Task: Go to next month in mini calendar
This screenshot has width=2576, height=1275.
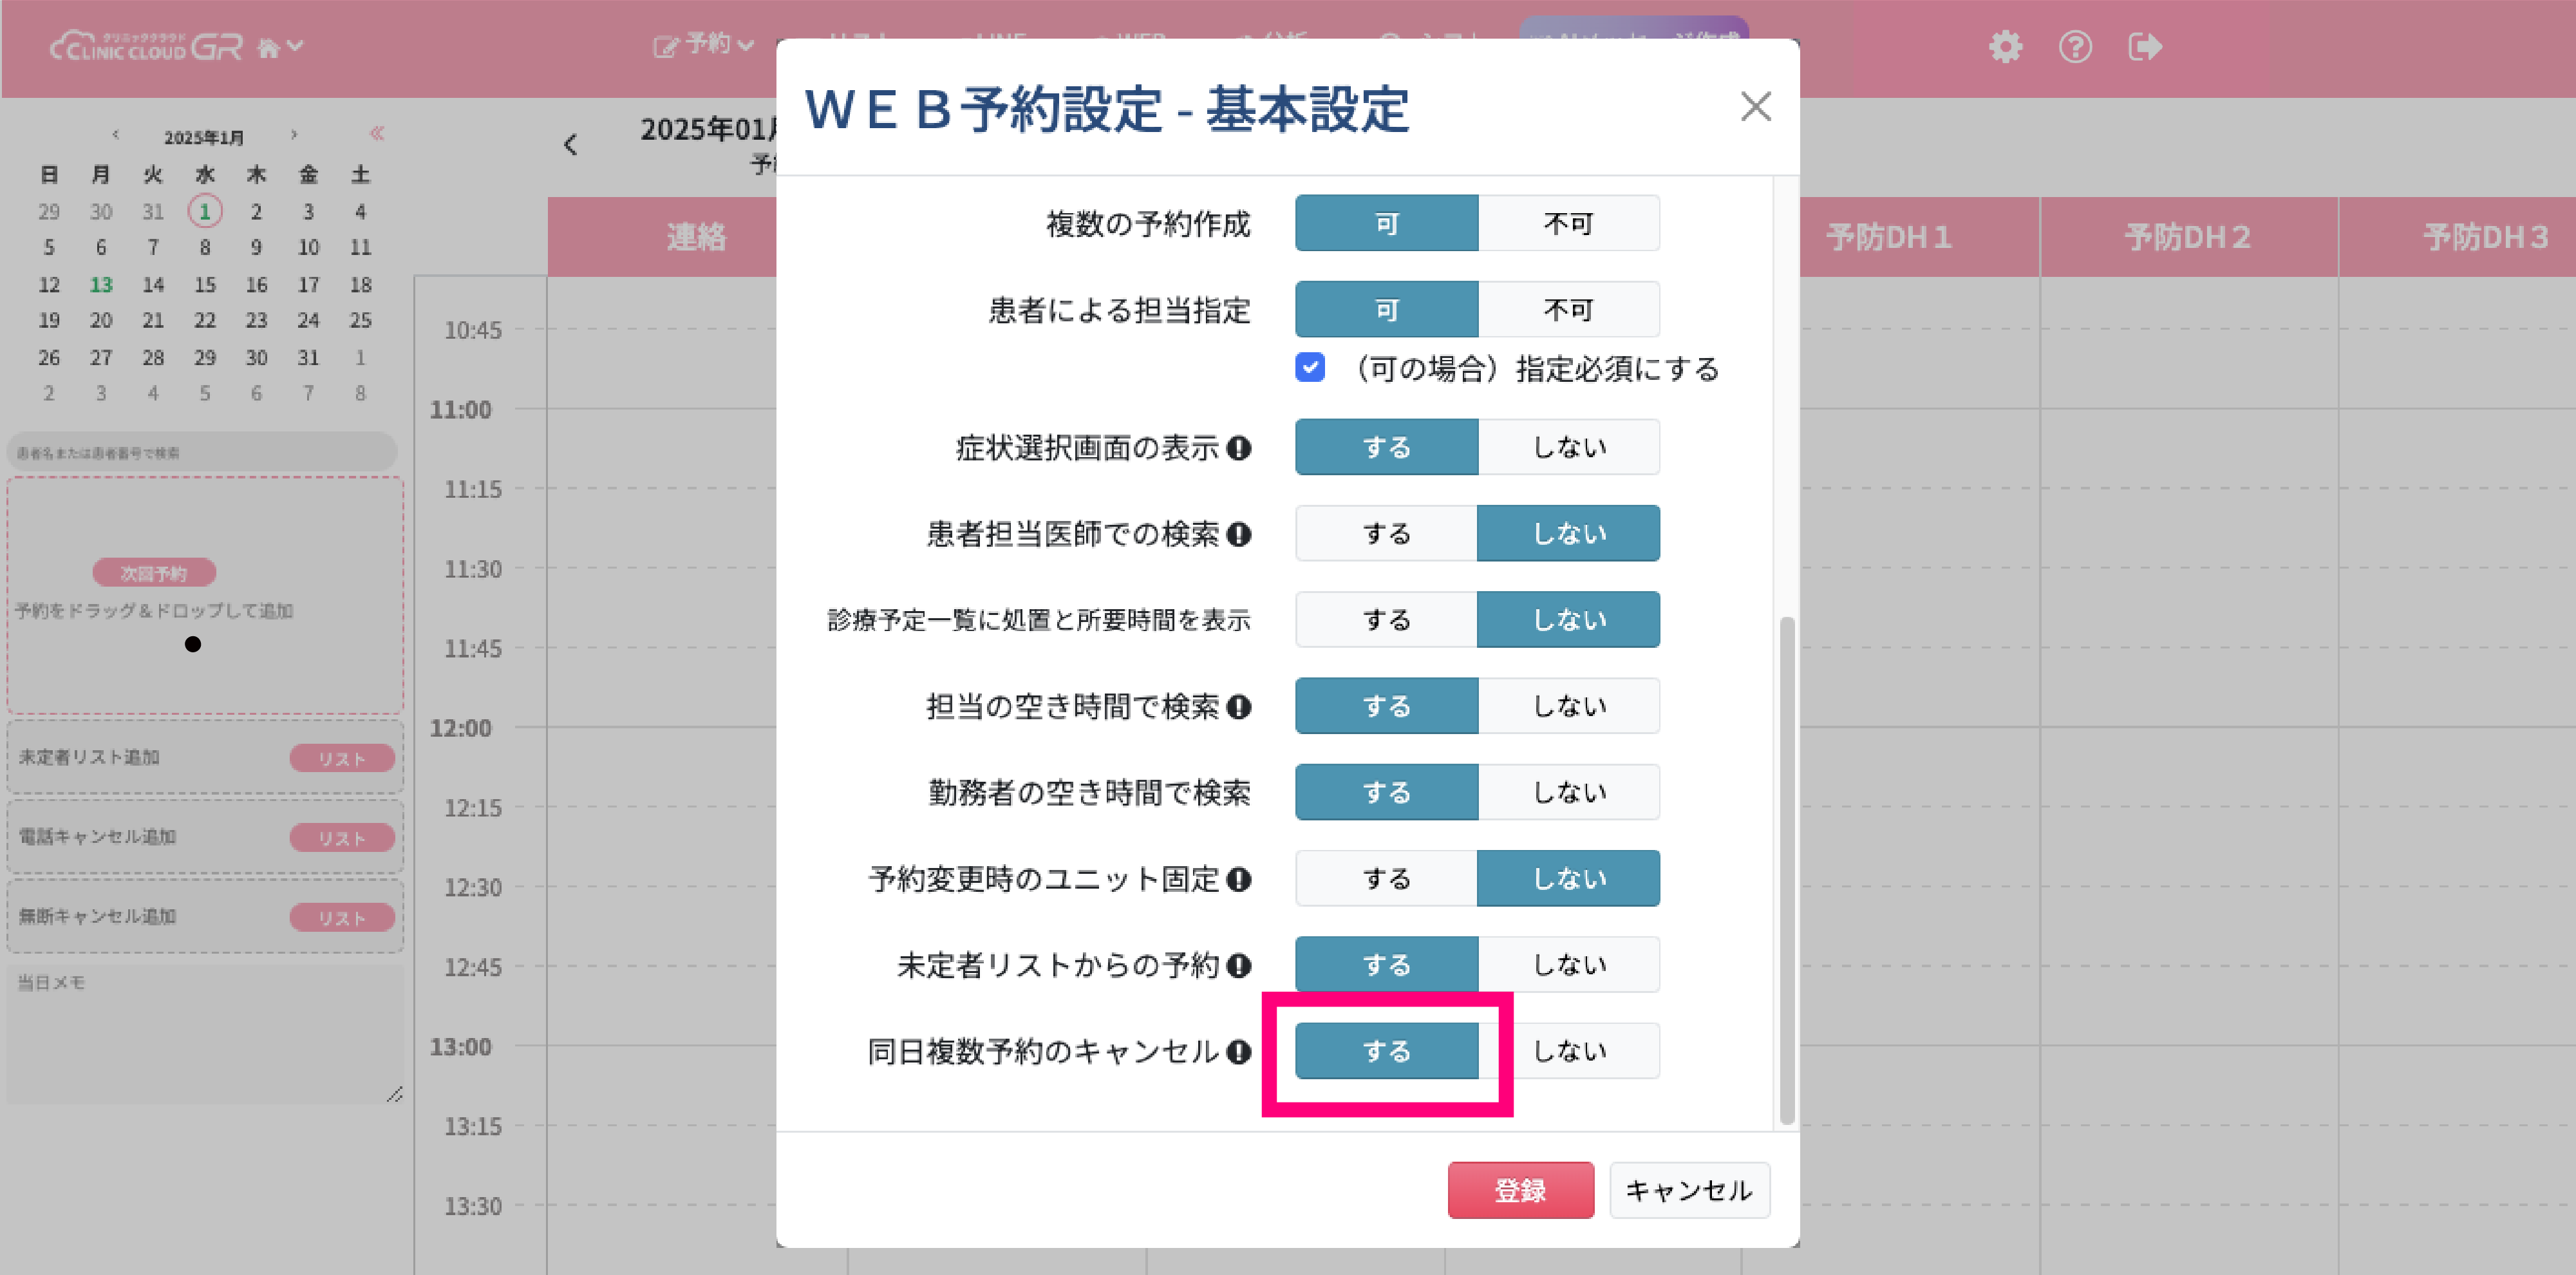Action: click(x=293, y=134)
